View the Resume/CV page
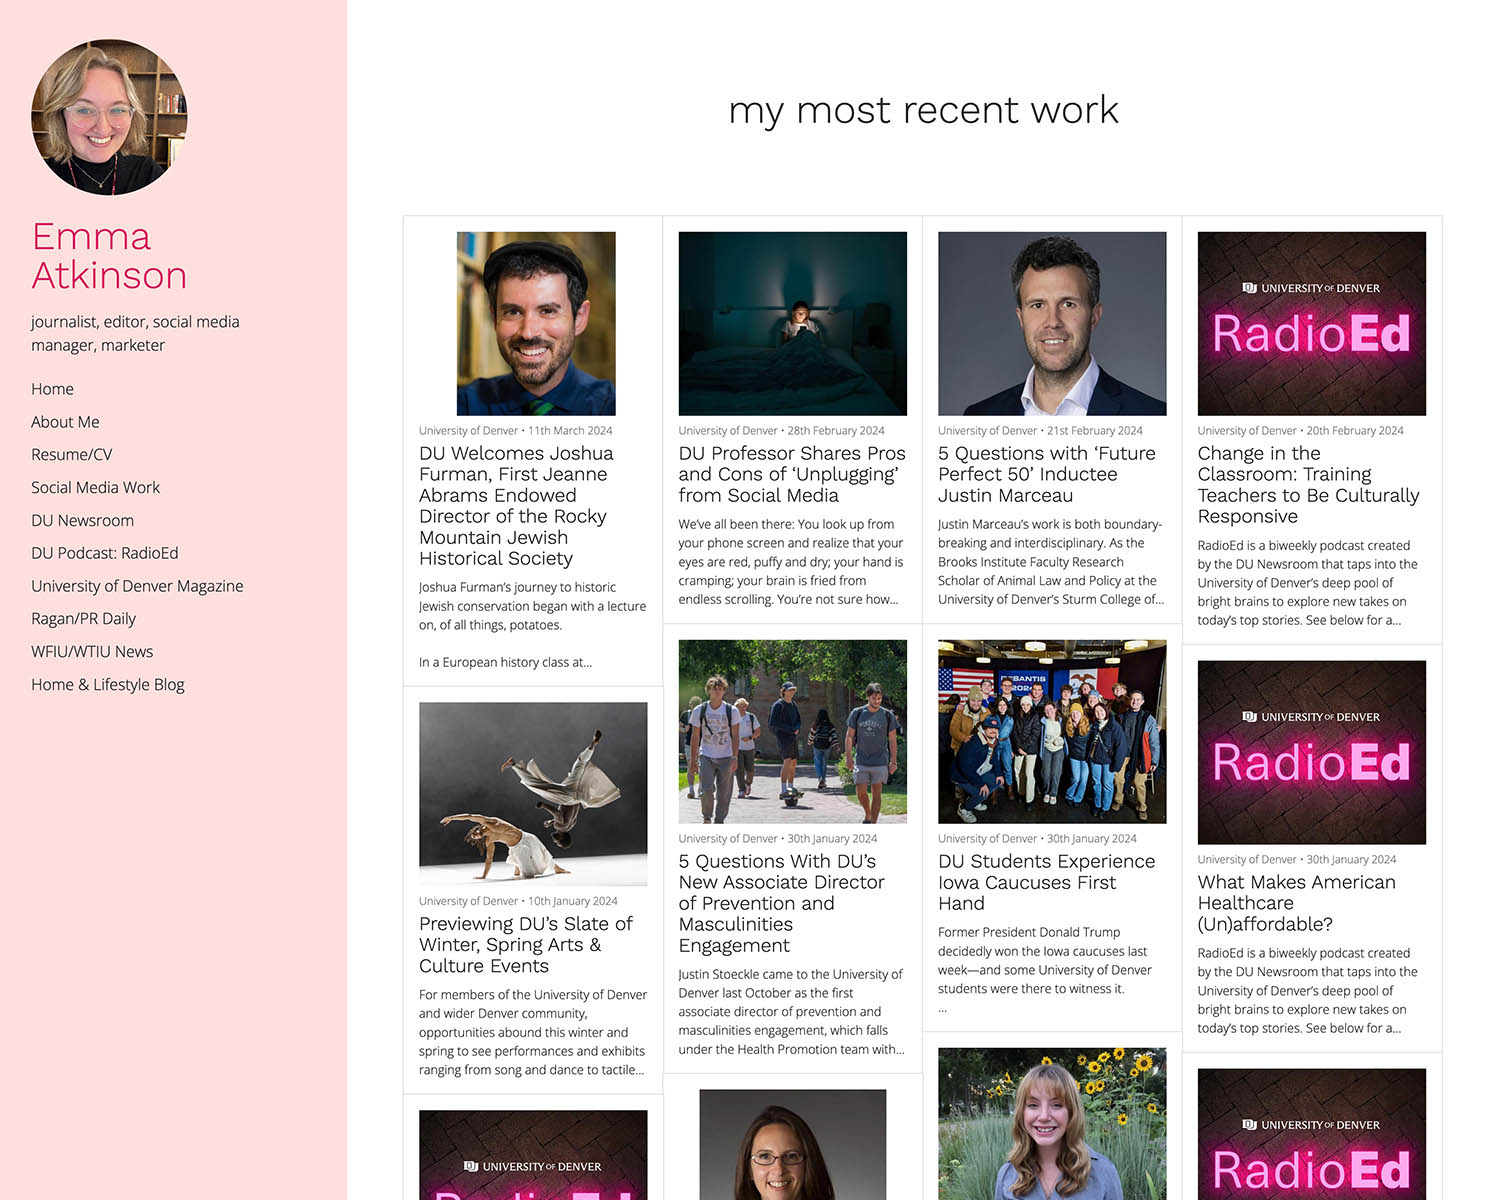 point(71,454)
